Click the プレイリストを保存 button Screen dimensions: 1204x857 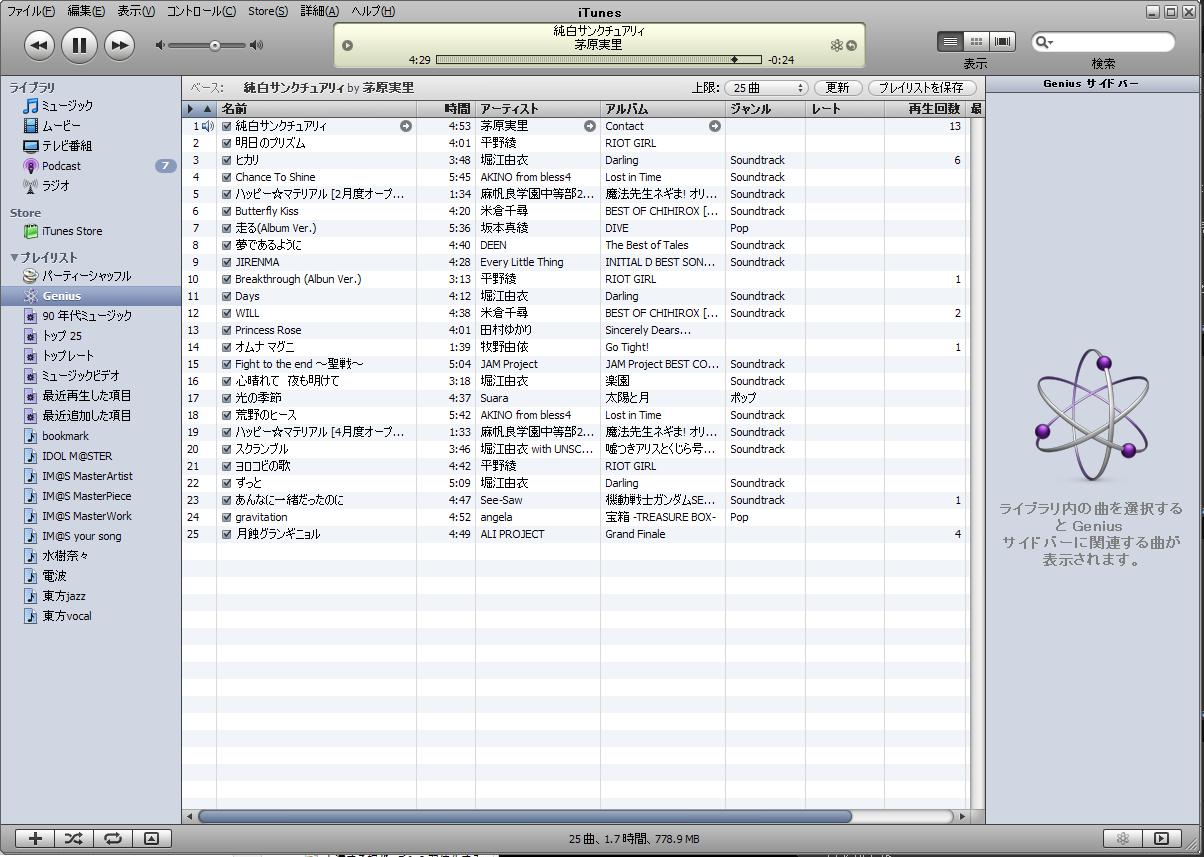921,88
